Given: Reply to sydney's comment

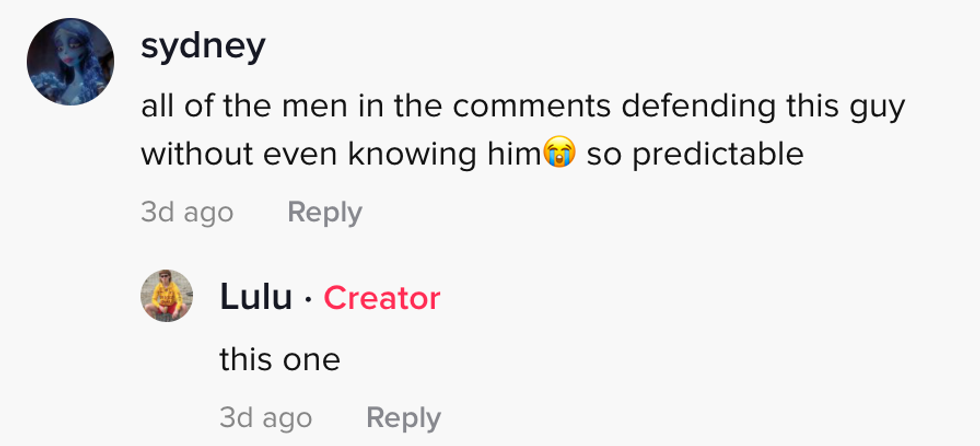Looking at the screenshot, I should pyautogui.click(x=324, y=212).
